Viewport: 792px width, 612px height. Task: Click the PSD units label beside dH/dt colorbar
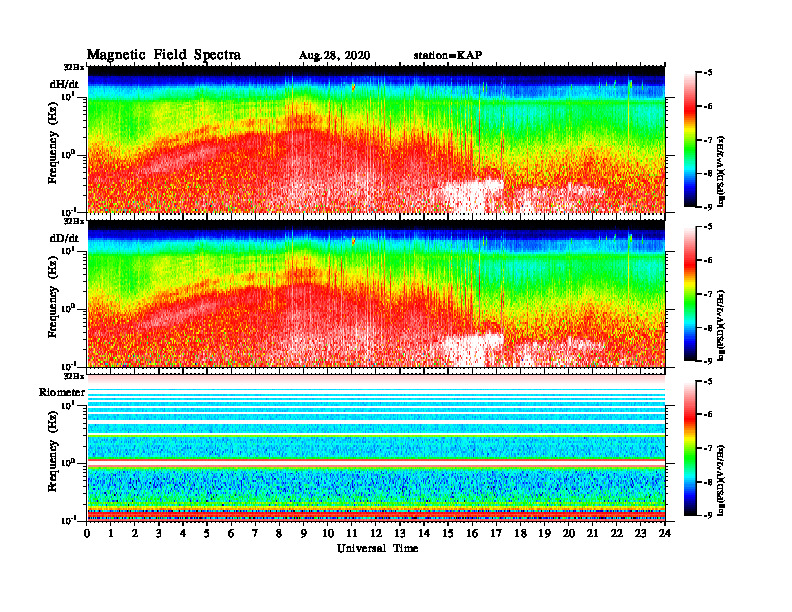click(721, 170)
